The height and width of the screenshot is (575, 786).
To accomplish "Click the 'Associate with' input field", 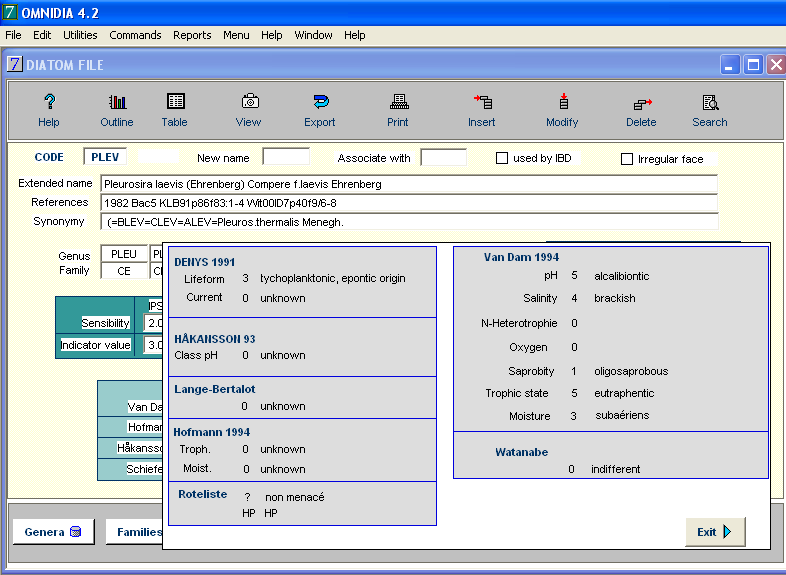I will (x=444, y=157).
